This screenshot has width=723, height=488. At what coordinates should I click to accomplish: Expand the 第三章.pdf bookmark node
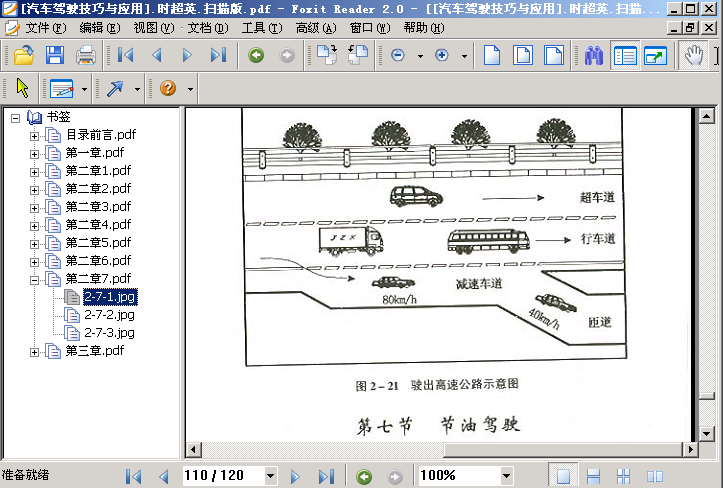pos(35,351)
